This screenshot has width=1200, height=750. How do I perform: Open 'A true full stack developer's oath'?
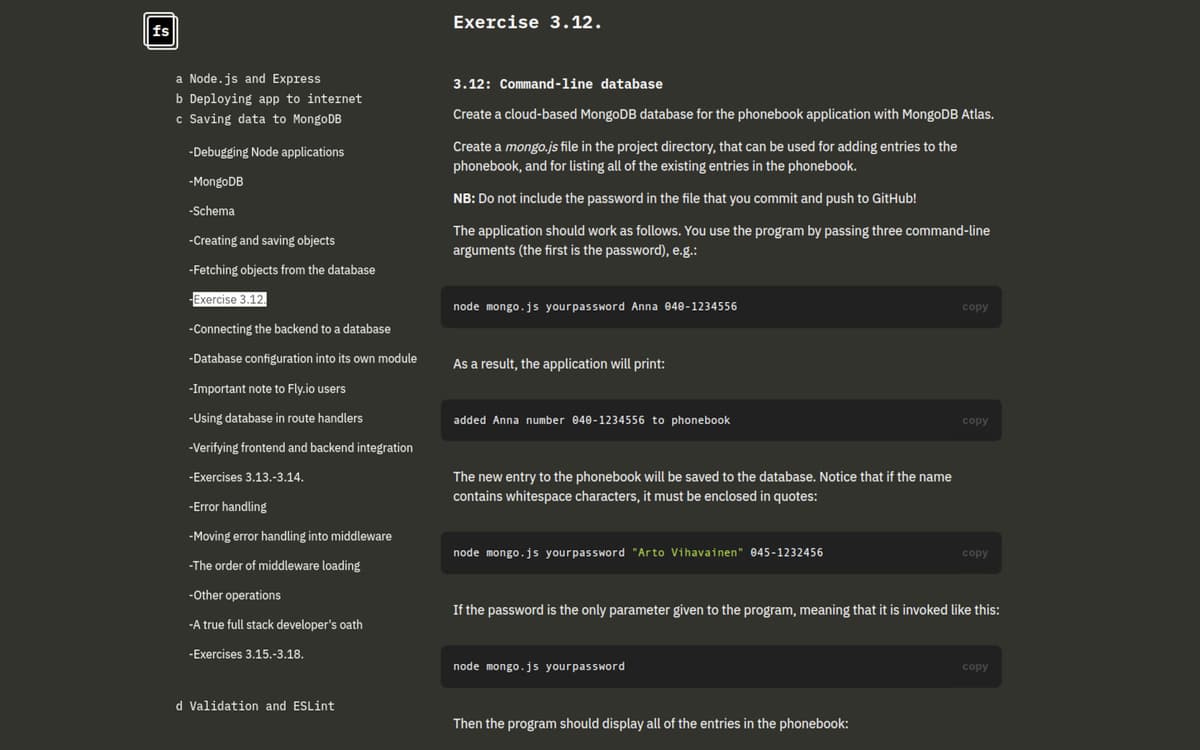click(275, 624)
